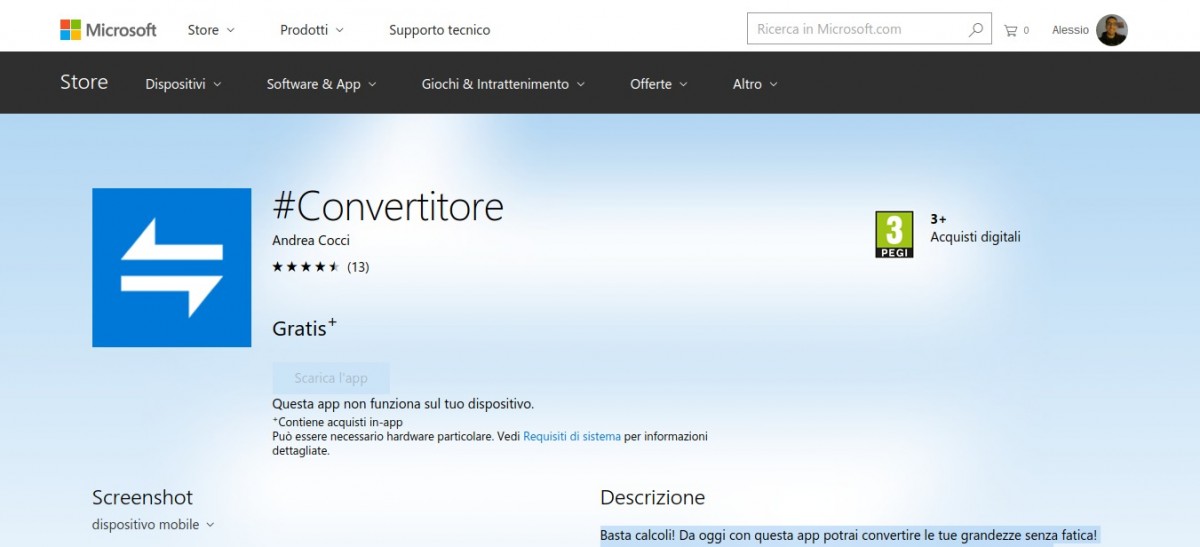Screen dimensions: 1200x547
Task: Click the star rating row
Action: click(x=306, y=267)
